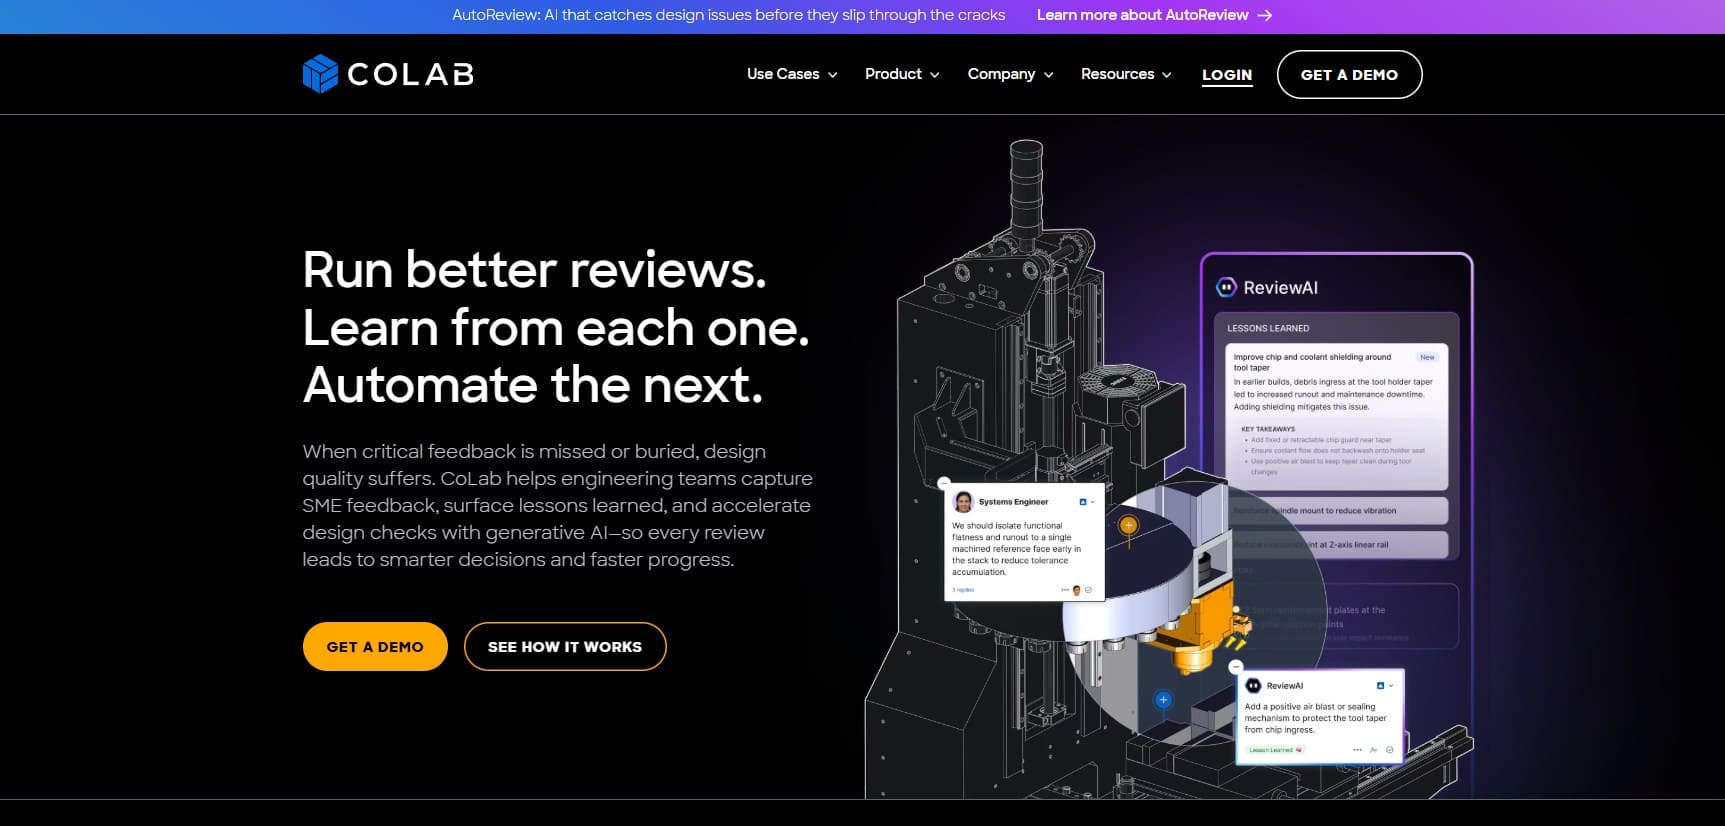Image resolution: width=1725 pixels, height=826 pixels.
Task: Expand the Product dropdown menu
Action: tap(901, 74)
